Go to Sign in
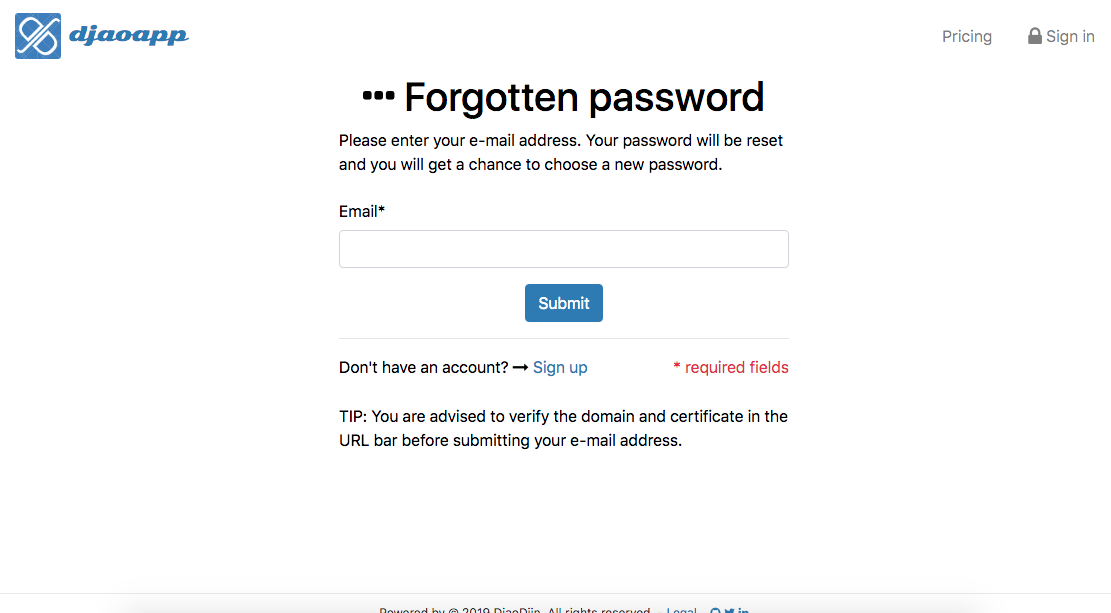 pos(1061,36)
